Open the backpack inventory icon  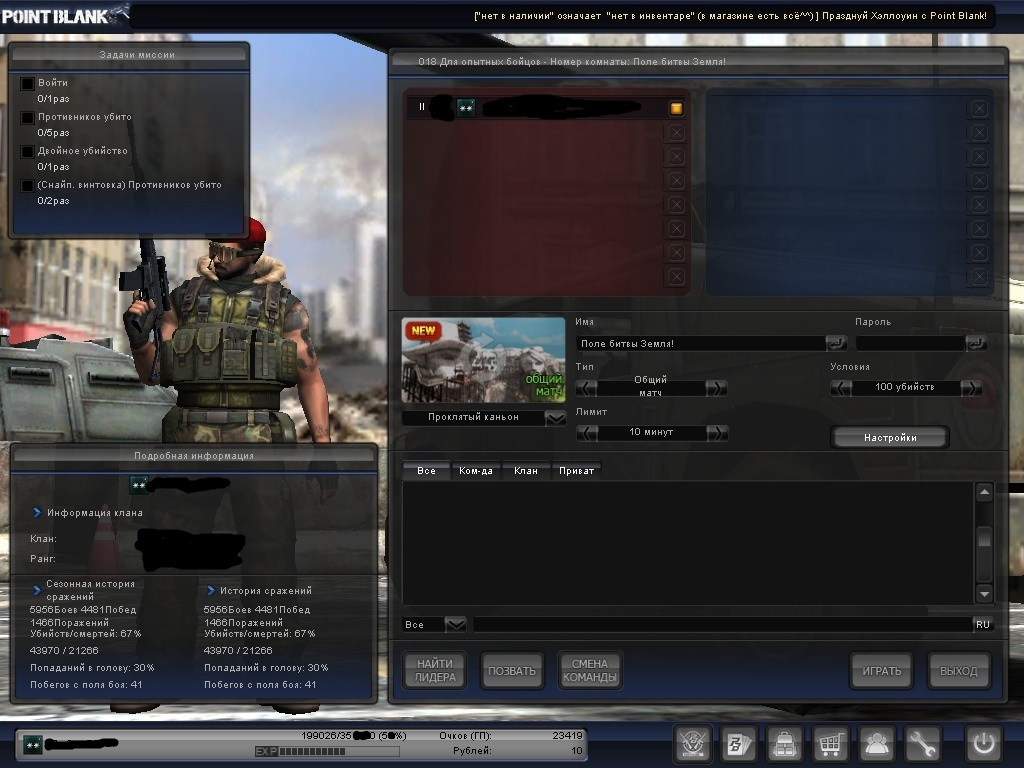(785, 744)
